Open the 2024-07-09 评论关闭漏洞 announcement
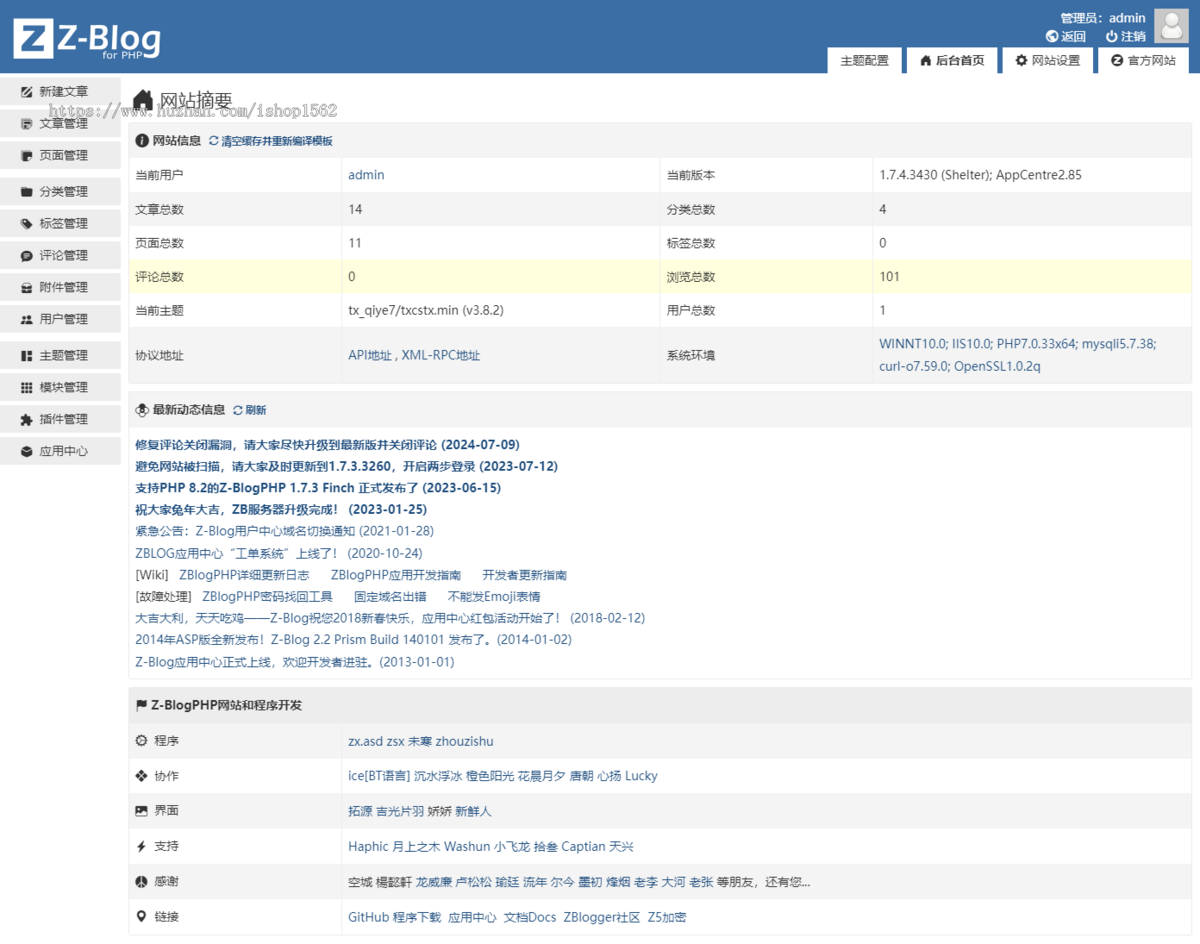This screenshot has height=944, width=1200. point(327,444)
